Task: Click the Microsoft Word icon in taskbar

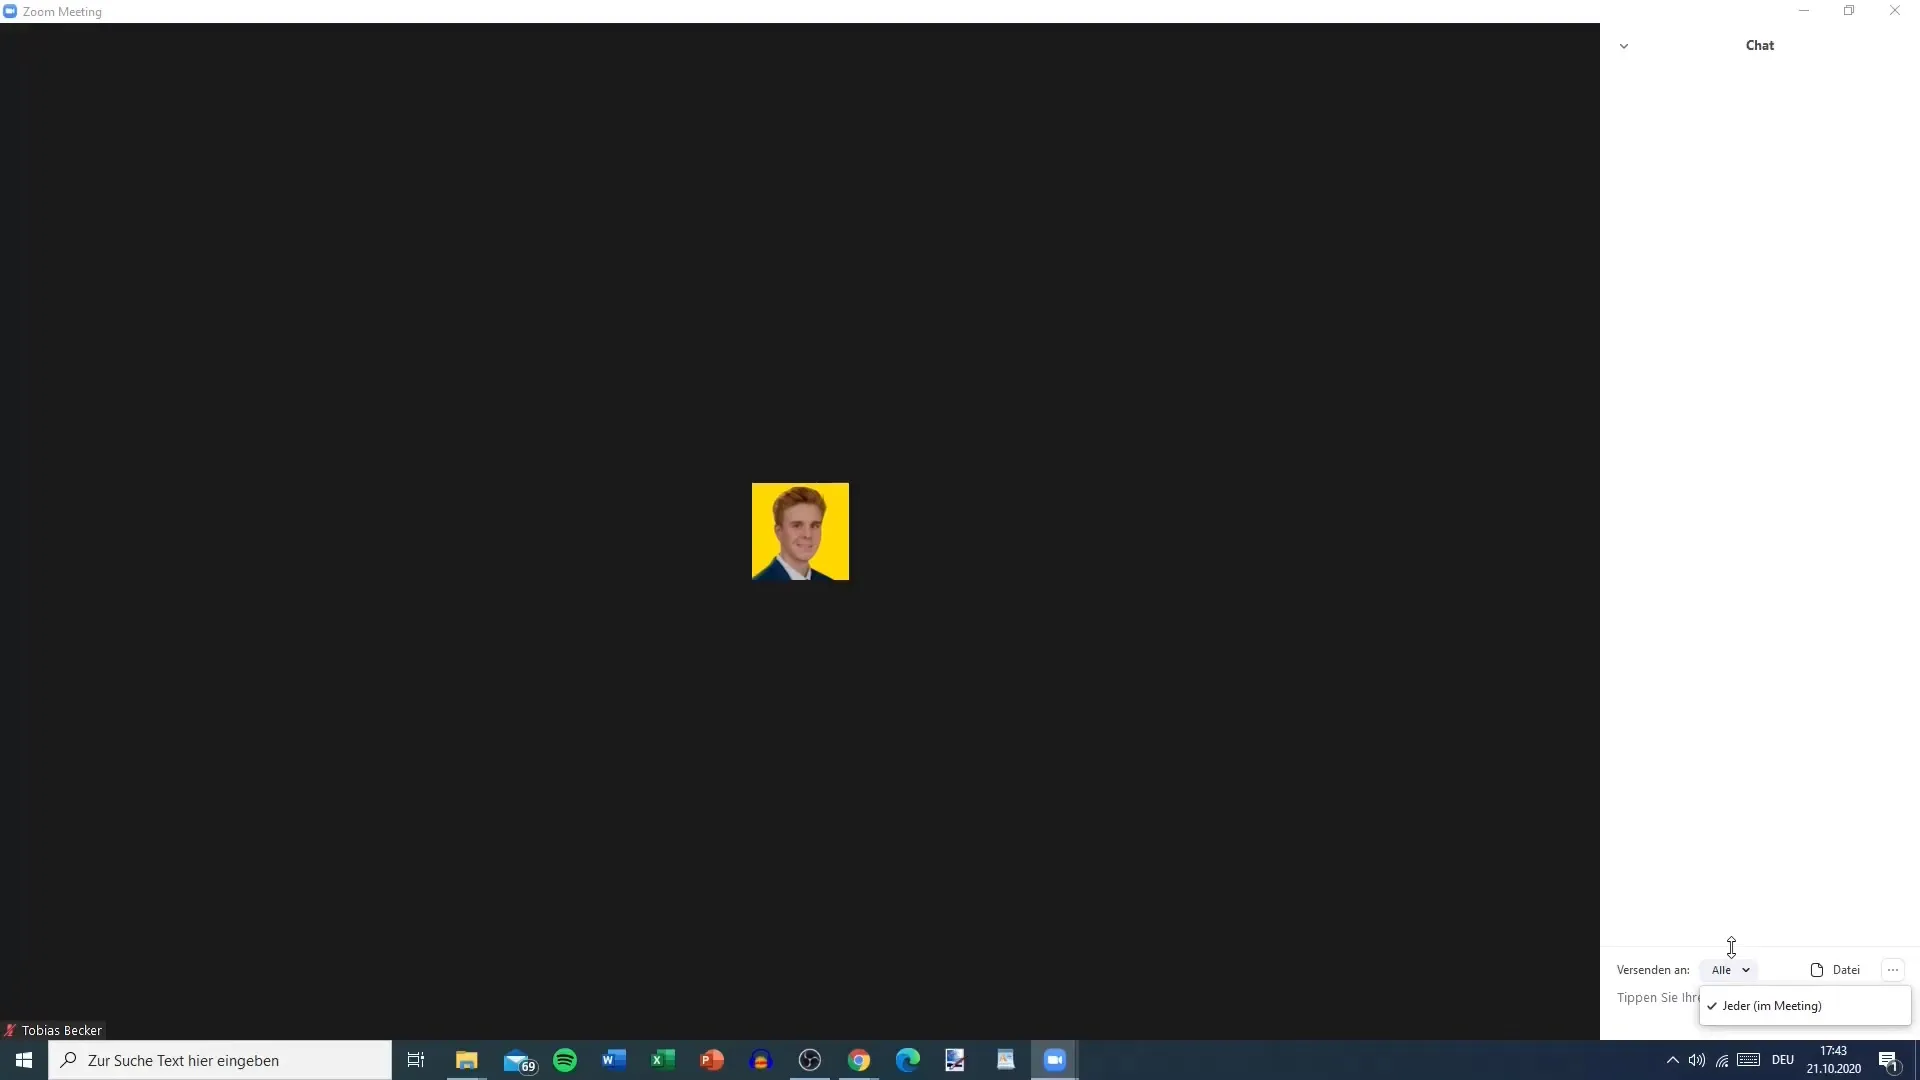Action: pos(613,1060)
